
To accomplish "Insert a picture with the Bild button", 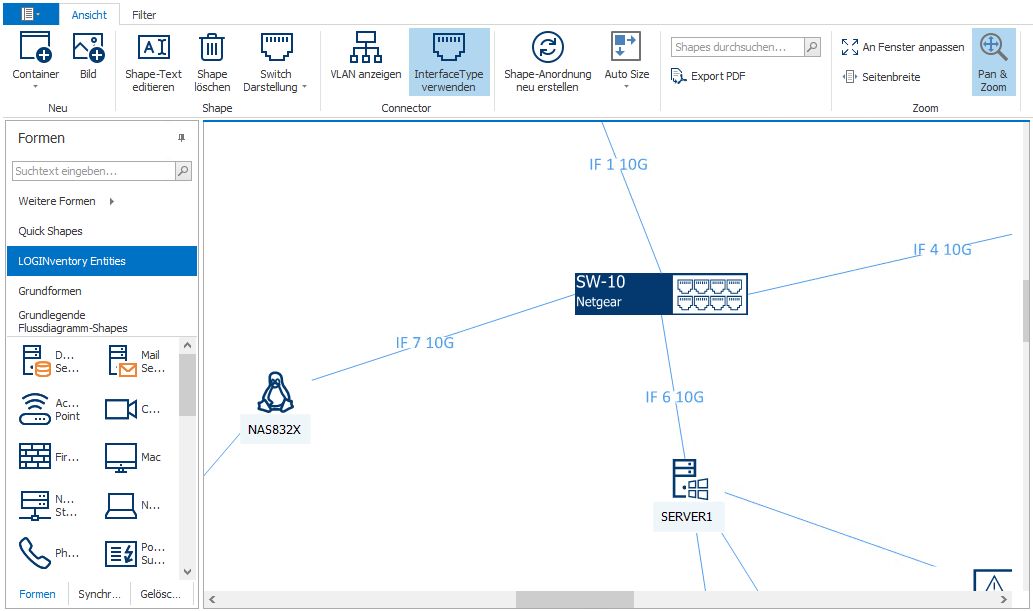I will pyautogui.click(x=88, y=61).
